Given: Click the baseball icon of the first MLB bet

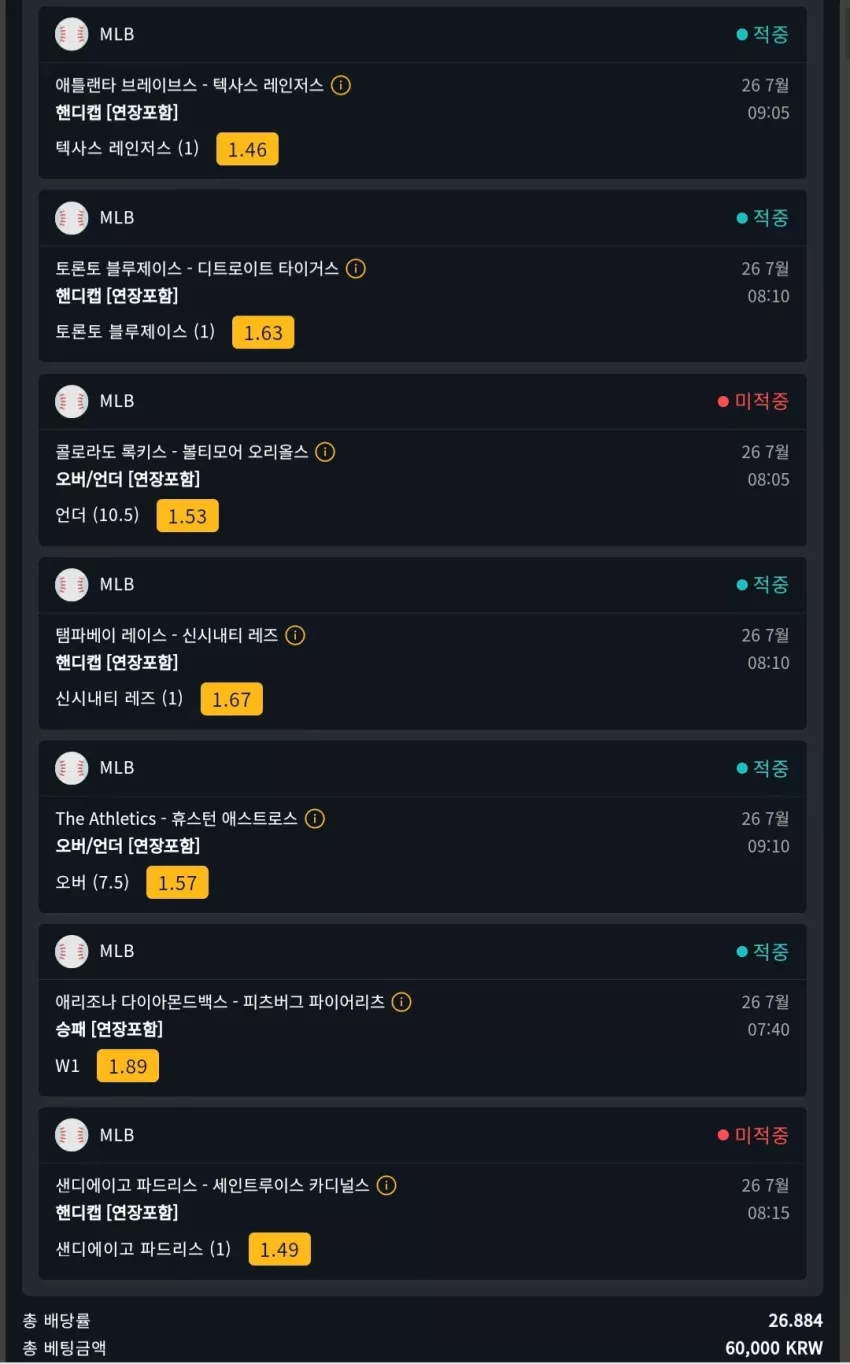Looking at the screenshot, I should coord(72,34).
